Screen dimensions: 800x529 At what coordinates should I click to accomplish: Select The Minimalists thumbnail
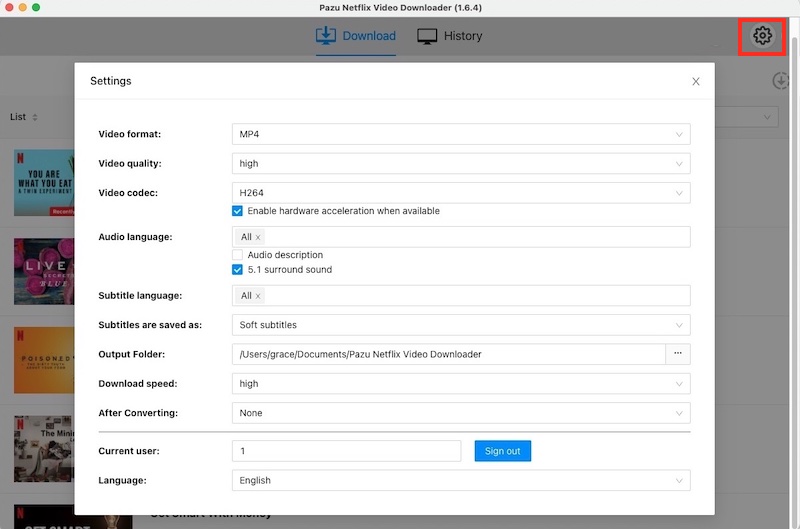(44, 449)
